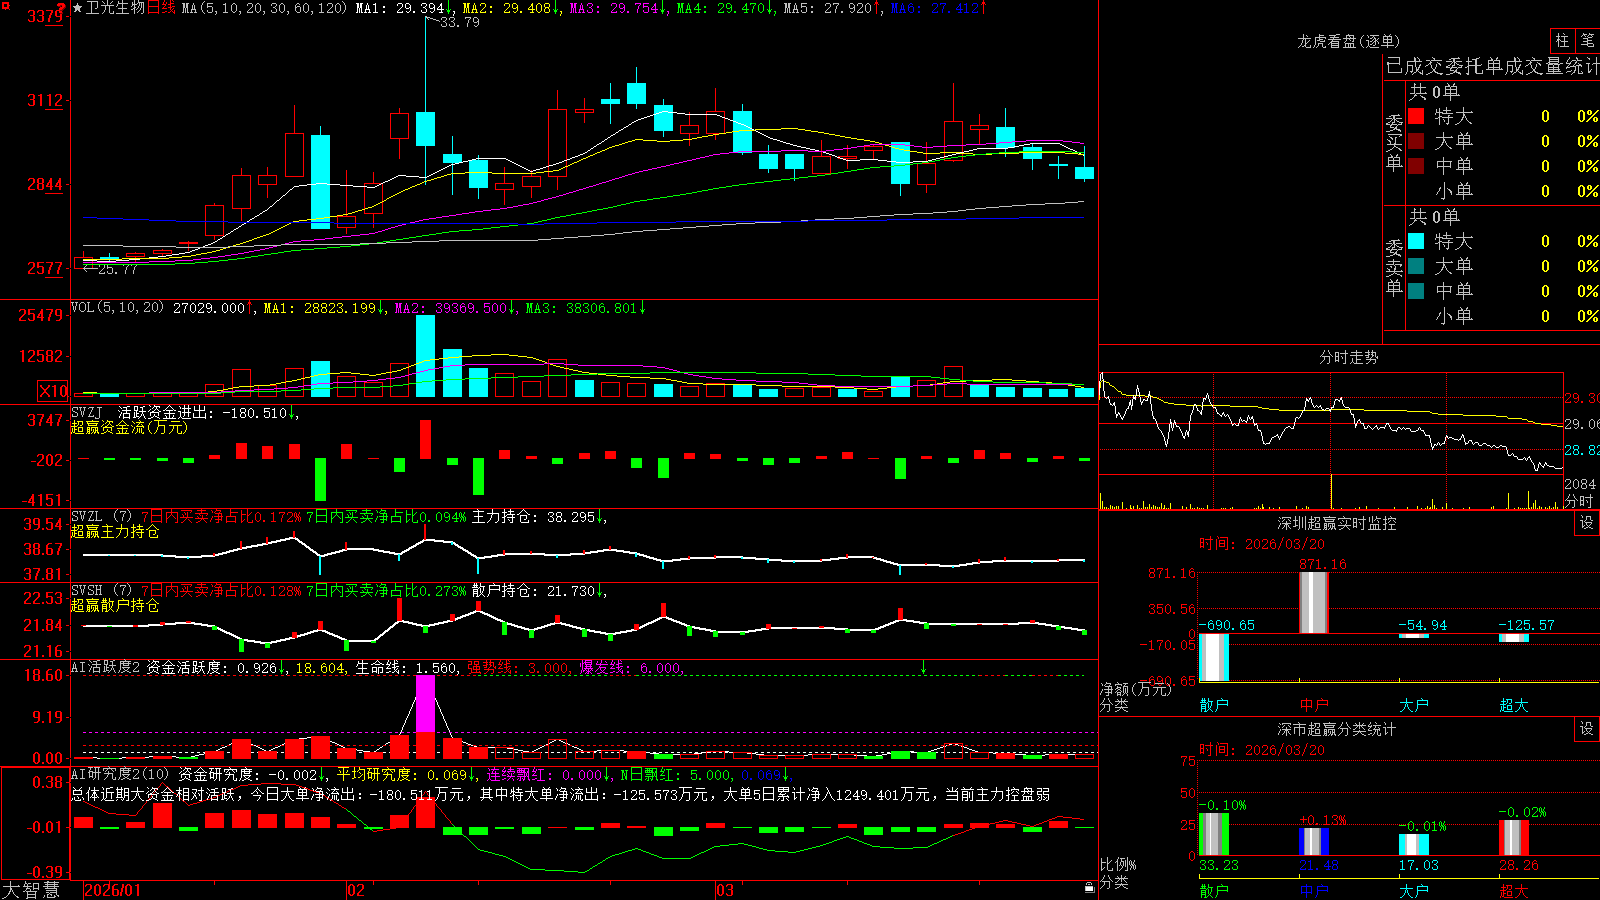Image resolution: width=1600 pixels, height=900 pixels.
Task: Click the 时间: 2026/03/20 in 深圳超赢实时监控
Action: 1262,544
